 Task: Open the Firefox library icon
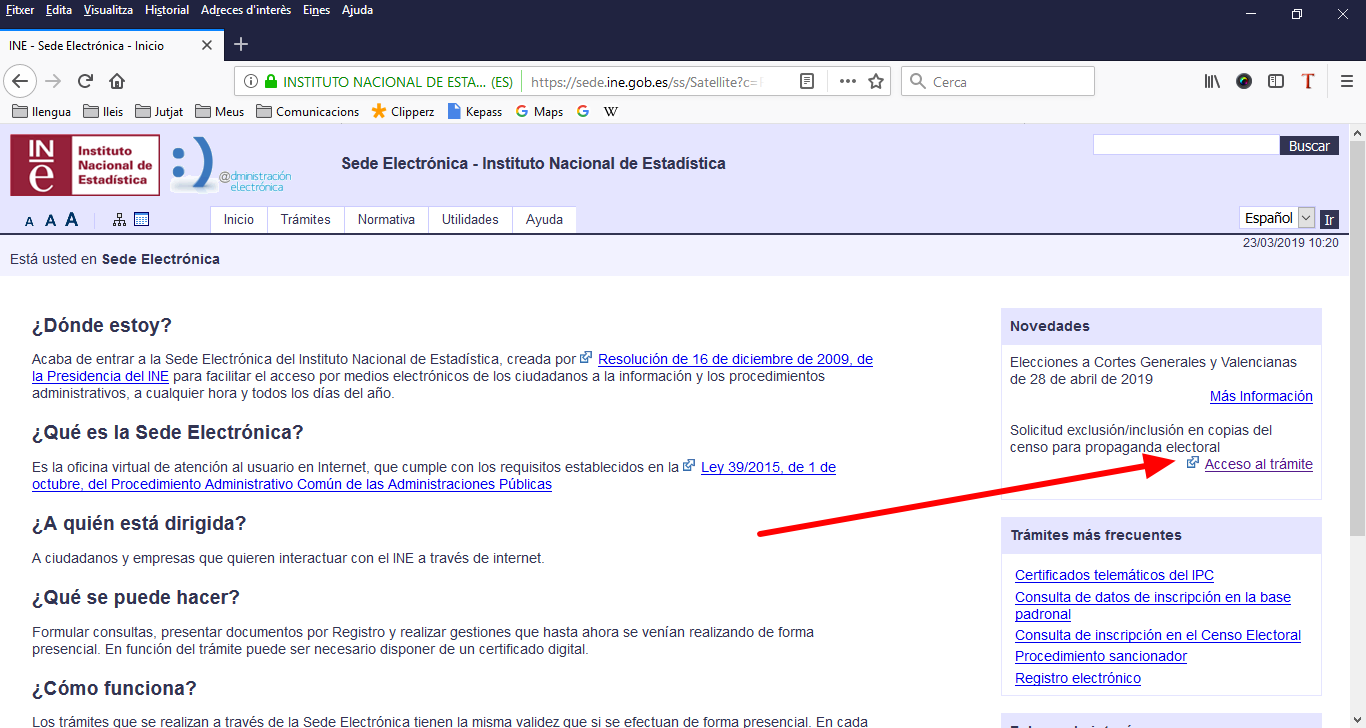click(1212, 81)
